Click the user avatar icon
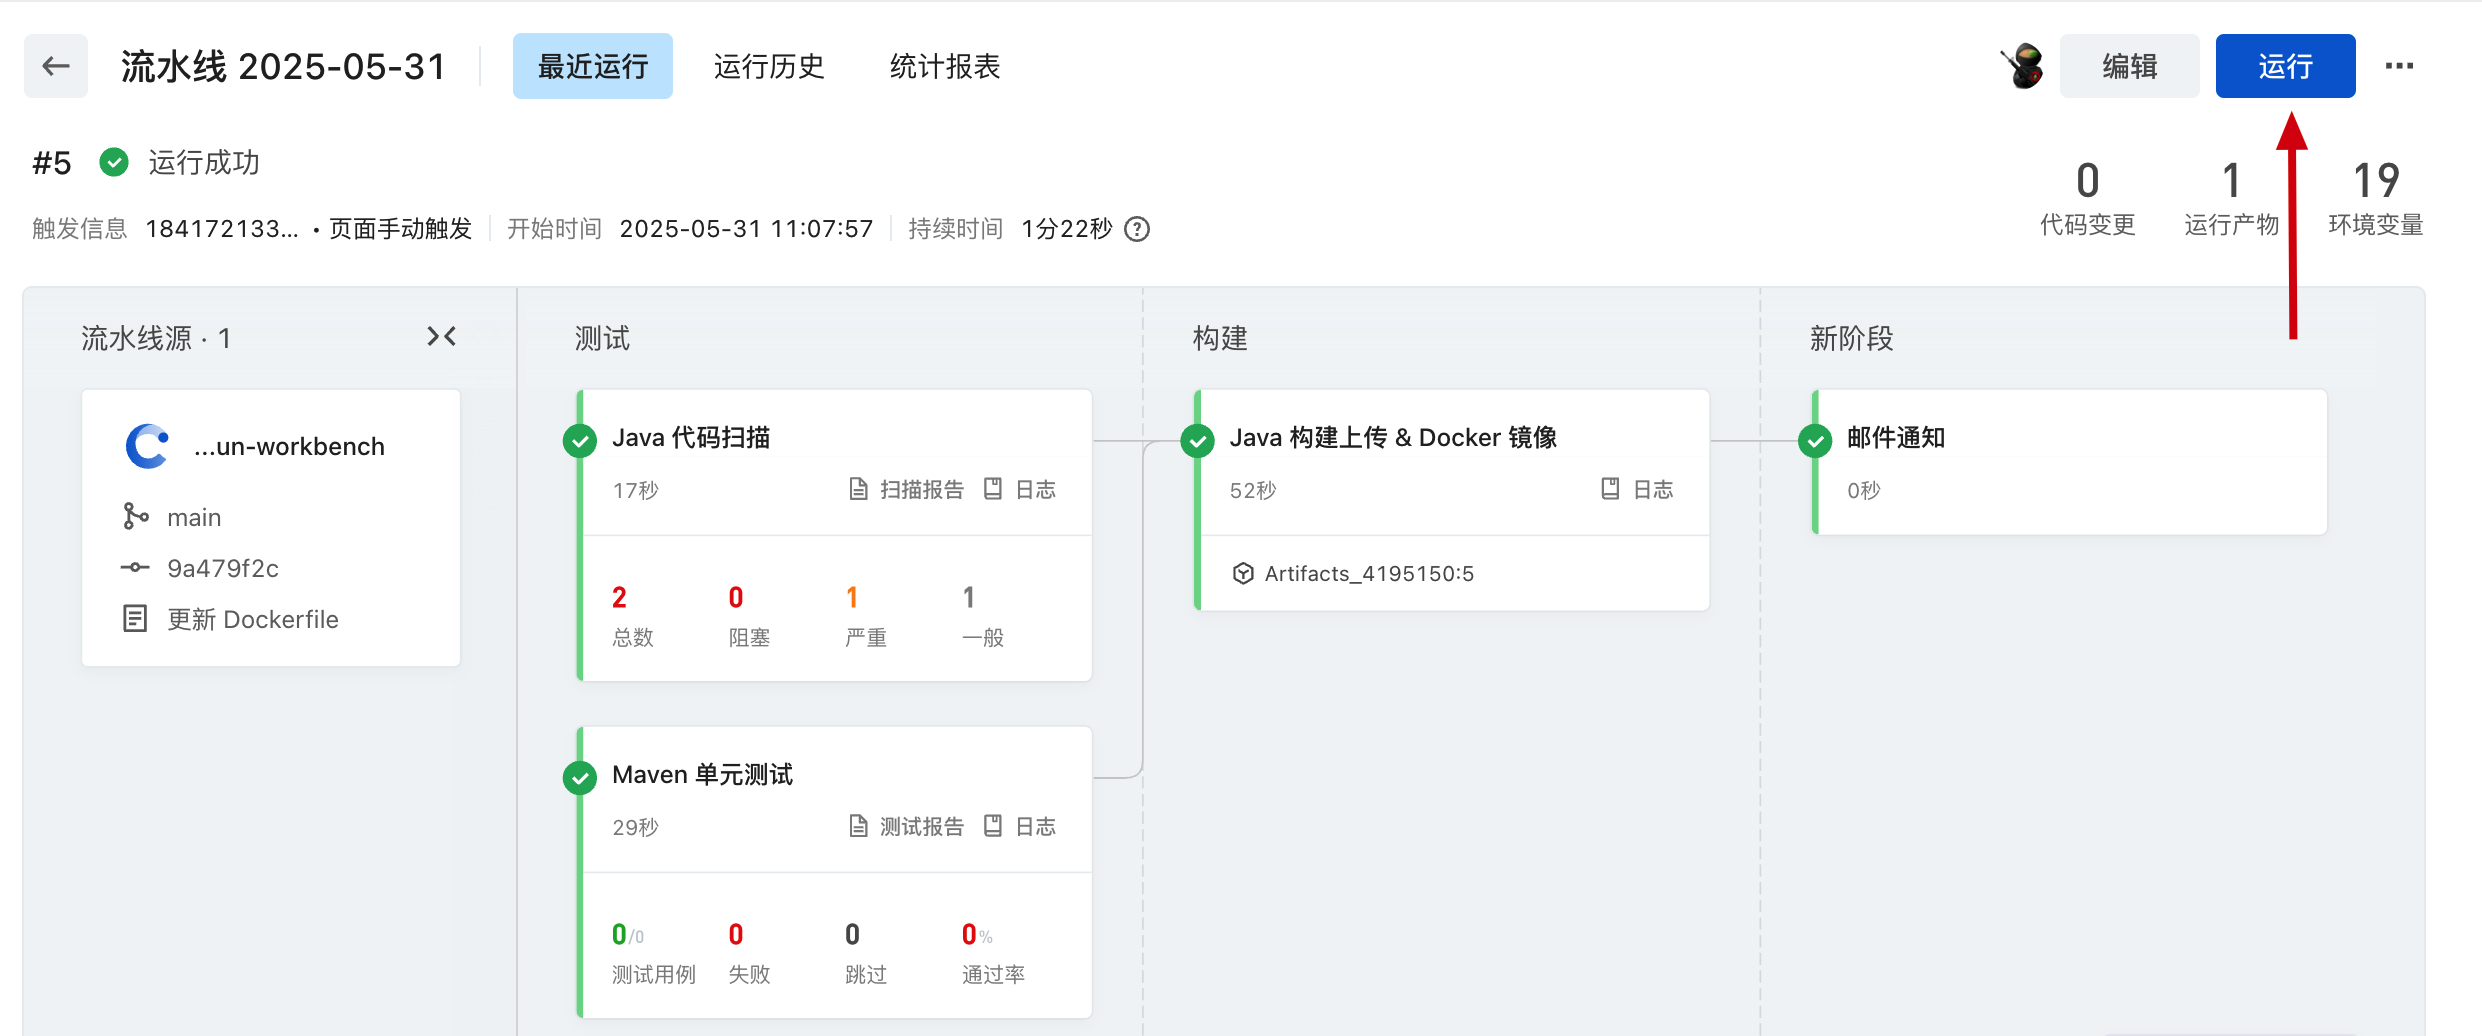2482x1036 pixels. tap(2024, 66)
